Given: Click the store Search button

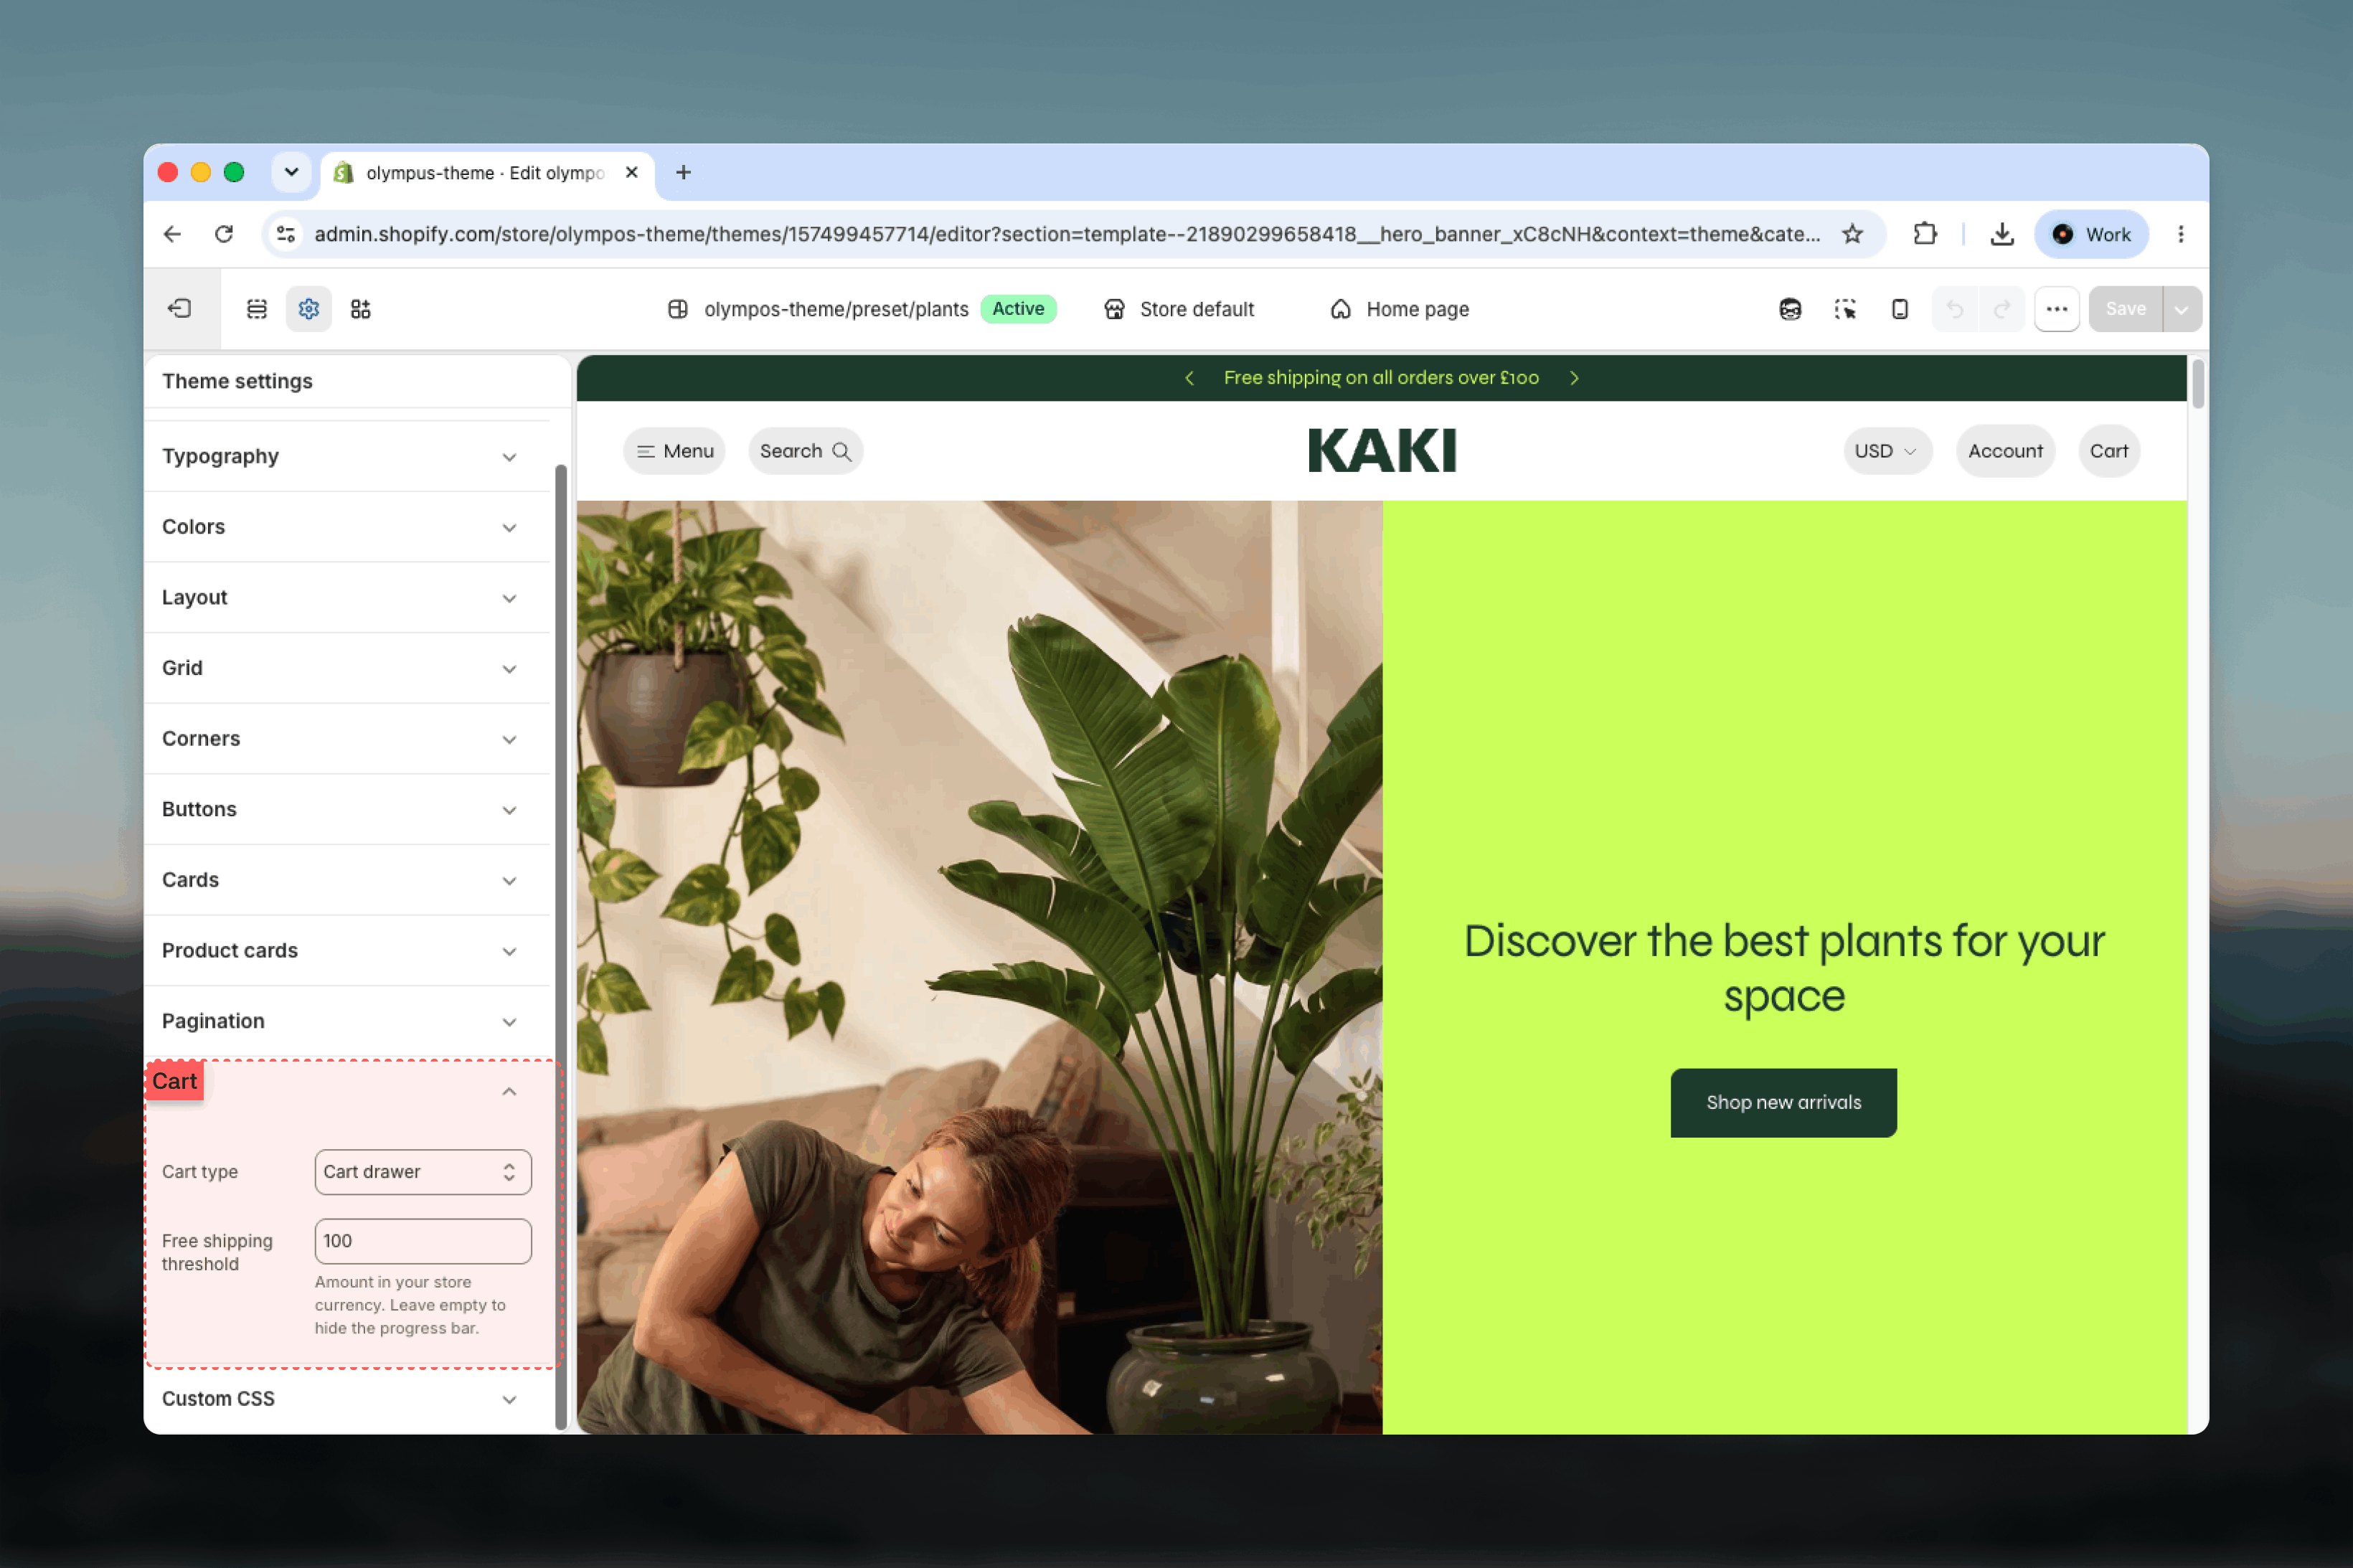Looking at the screenshot, I should tap(805, 451).
